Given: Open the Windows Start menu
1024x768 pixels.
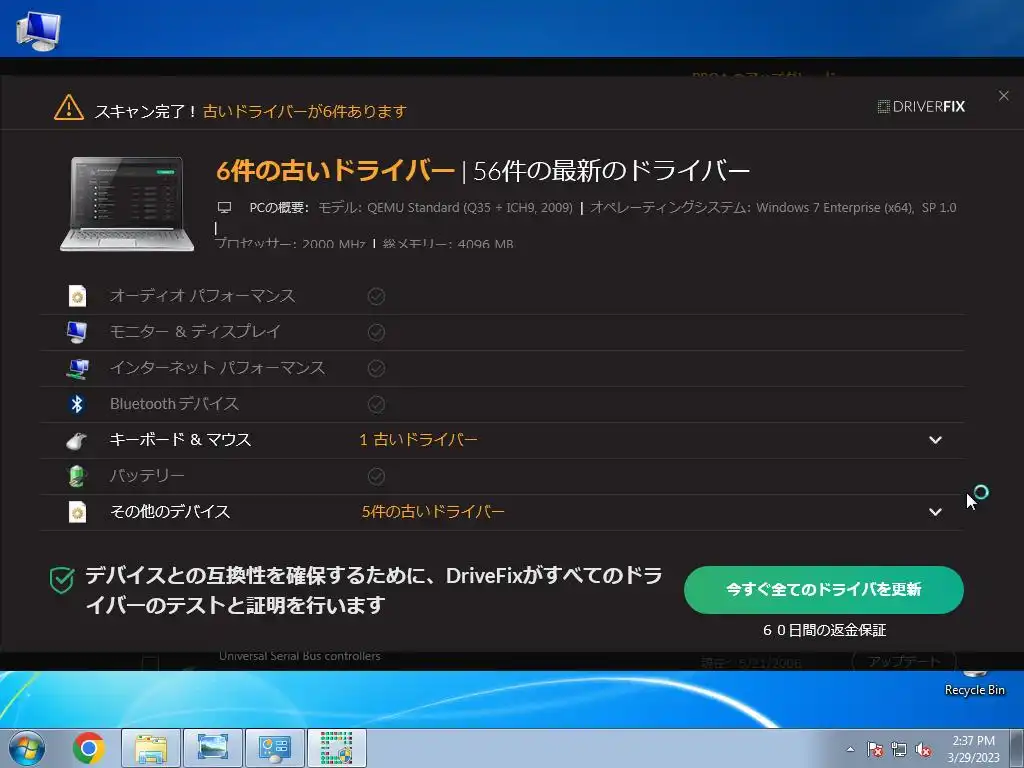Looking at the screenshot, I should [26, 748].
